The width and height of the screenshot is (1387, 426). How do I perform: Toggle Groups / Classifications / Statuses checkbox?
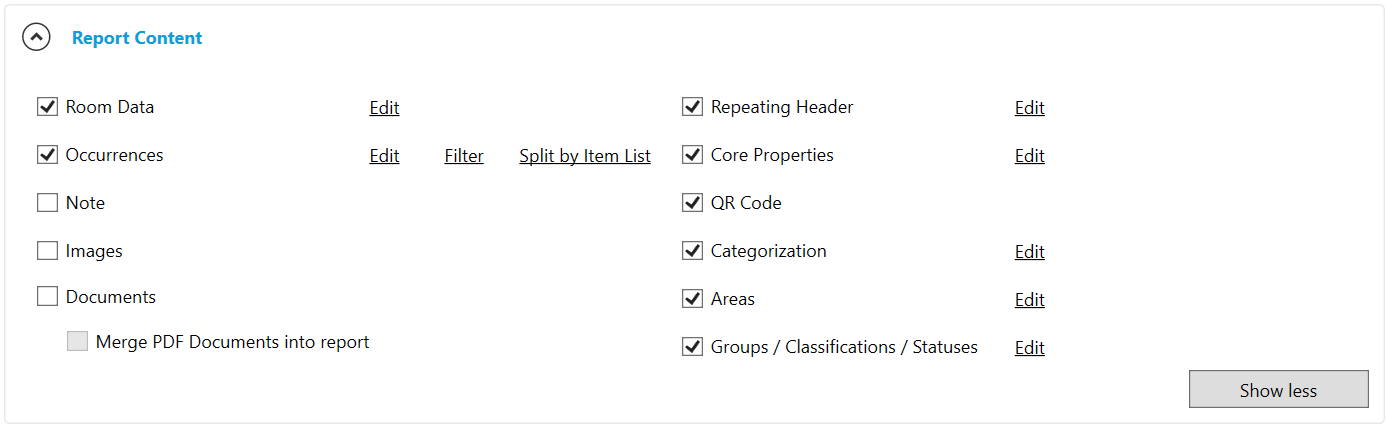692,347
